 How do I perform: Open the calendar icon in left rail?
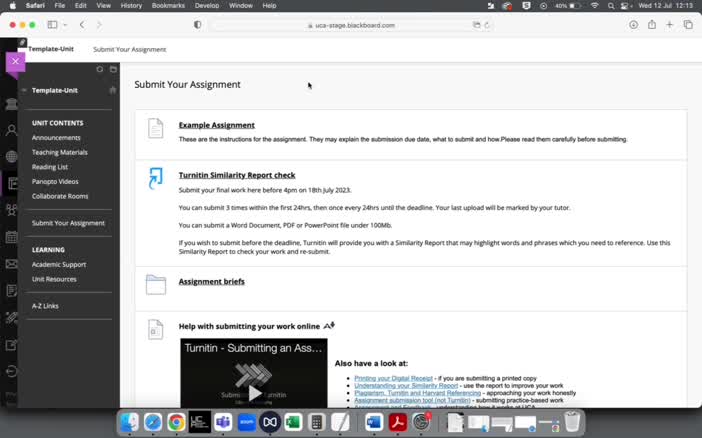pyautogui.click(x=11, y=237)
